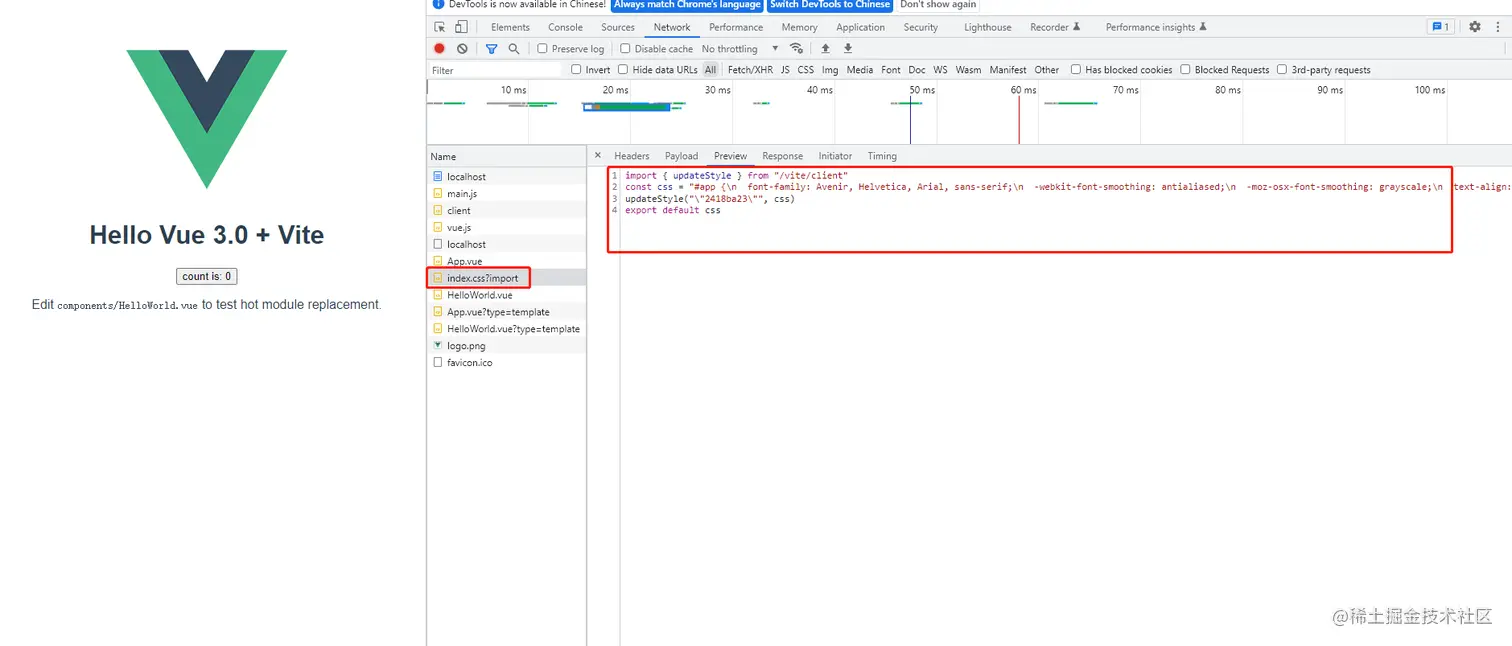Screen dimensions: 1512x646
Task: Toggle the network filter funnel icon
Action: (x=491, y=48)
